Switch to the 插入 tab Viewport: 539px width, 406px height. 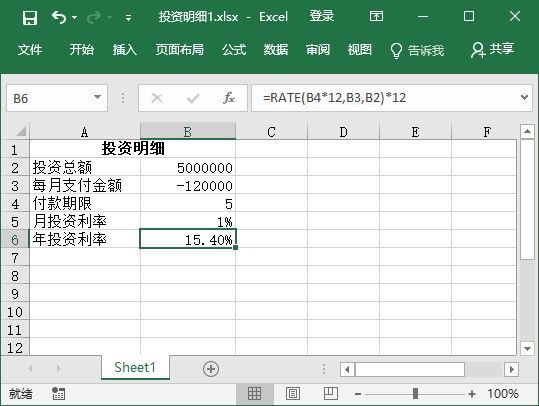pyautogui.click(x=125, y=50)
